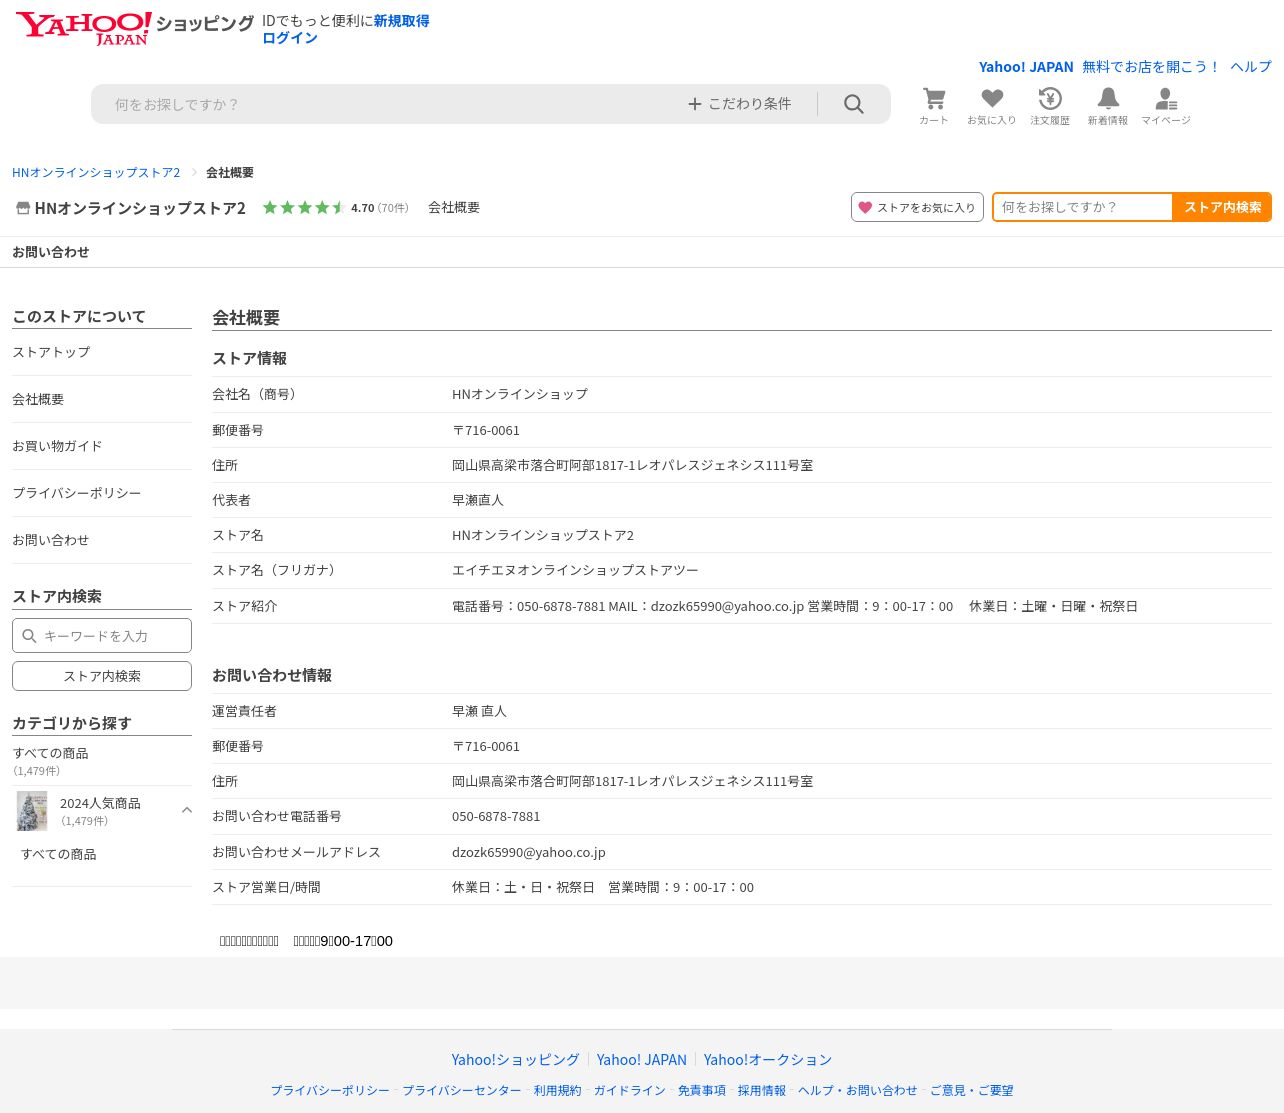Open footer 免責事項 link
This screenshot has height=1113, width=1284.
point(702,1090)
